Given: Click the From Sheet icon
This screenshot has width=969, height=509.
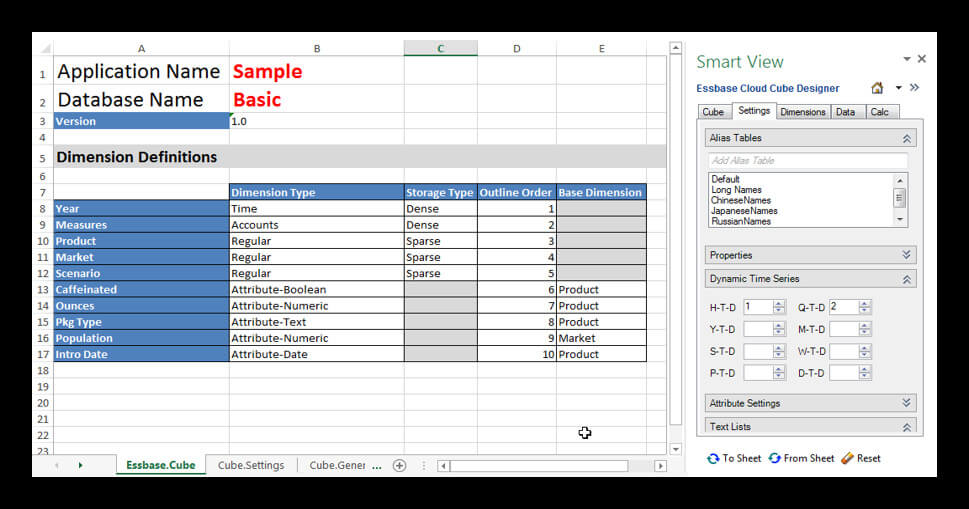Looking at the screenshot, I should point(775,458).
